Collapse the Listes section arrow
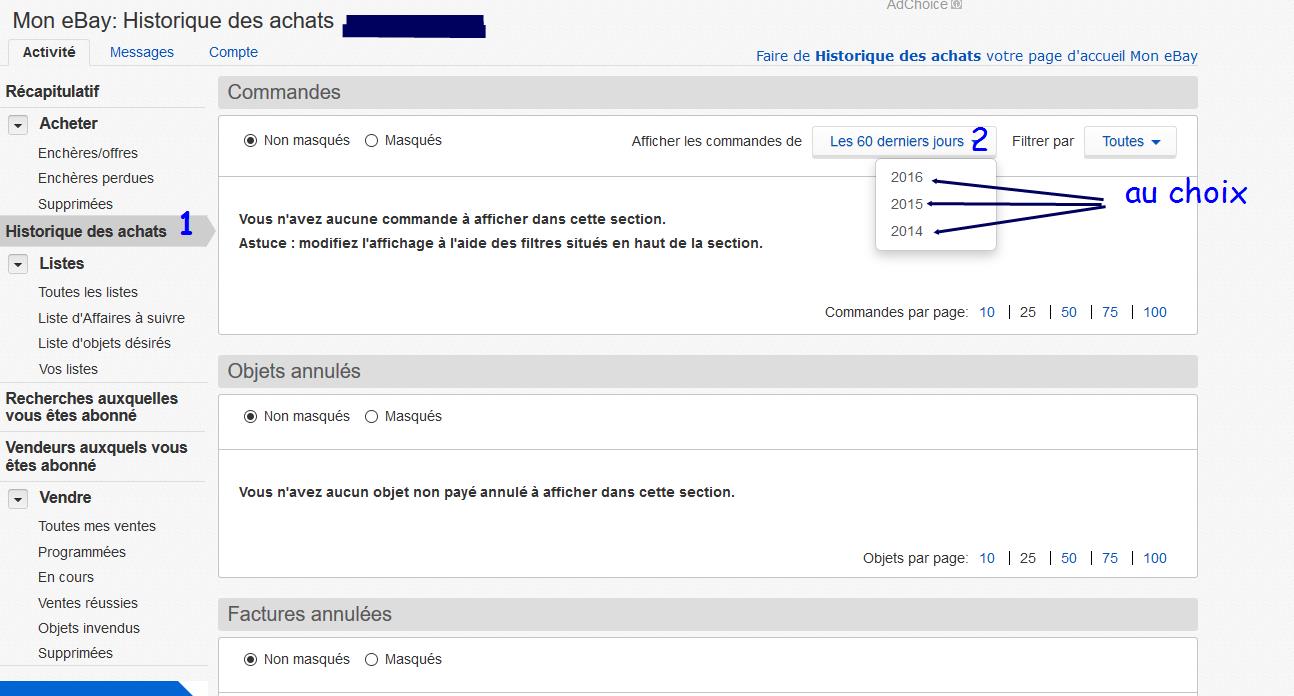The width and height of the screenshot is (1294, 696). (17, 265)
